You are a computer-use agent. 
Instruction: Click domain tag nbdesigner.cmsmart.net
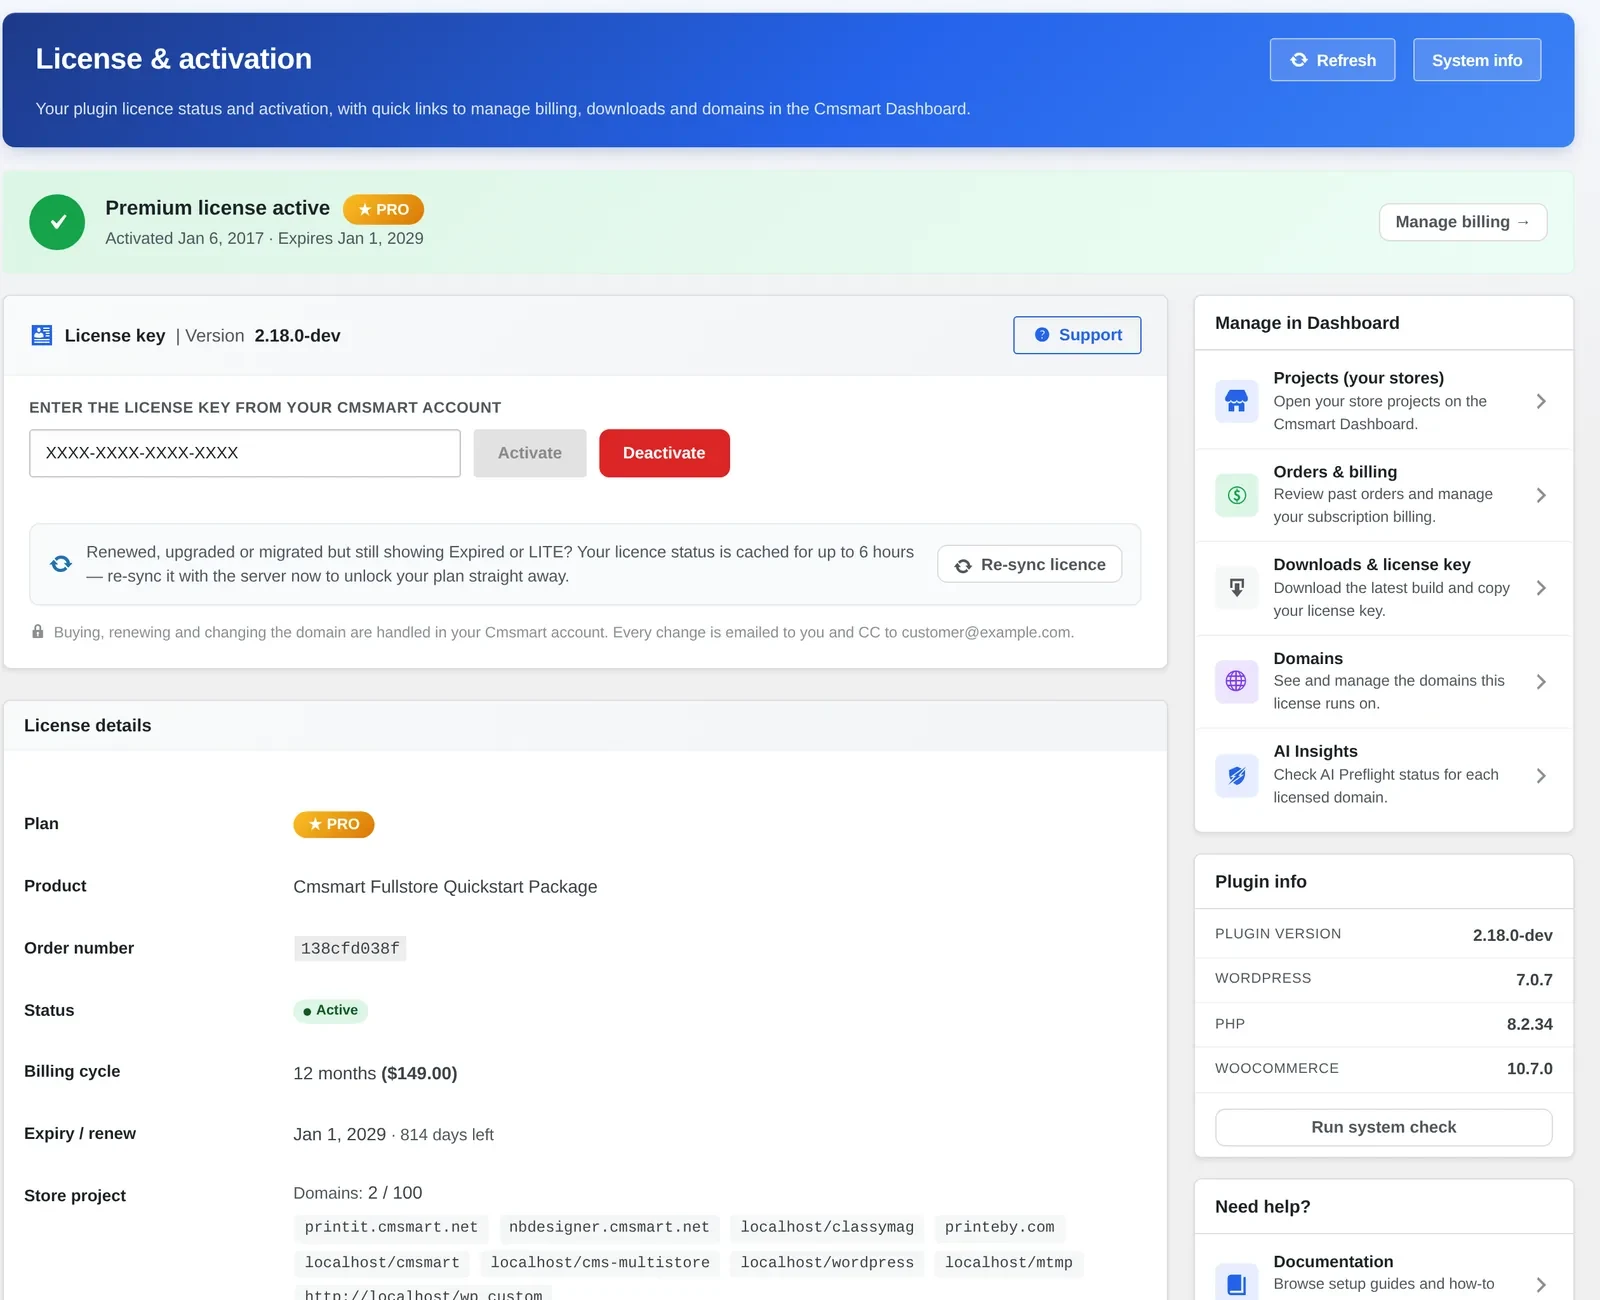609,1227
